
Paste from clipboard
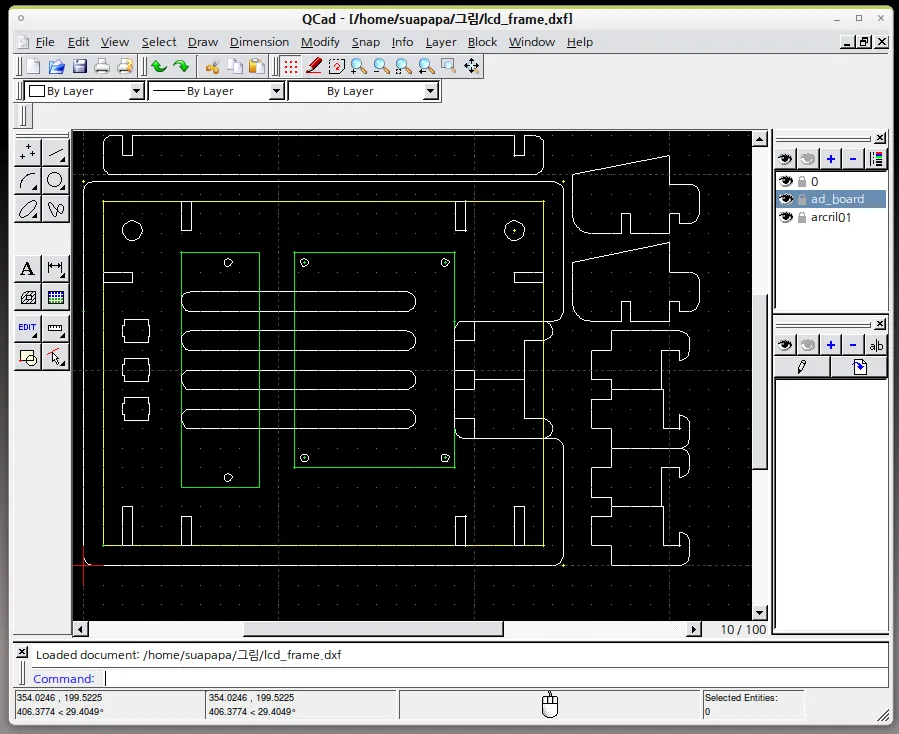(257, 66)
